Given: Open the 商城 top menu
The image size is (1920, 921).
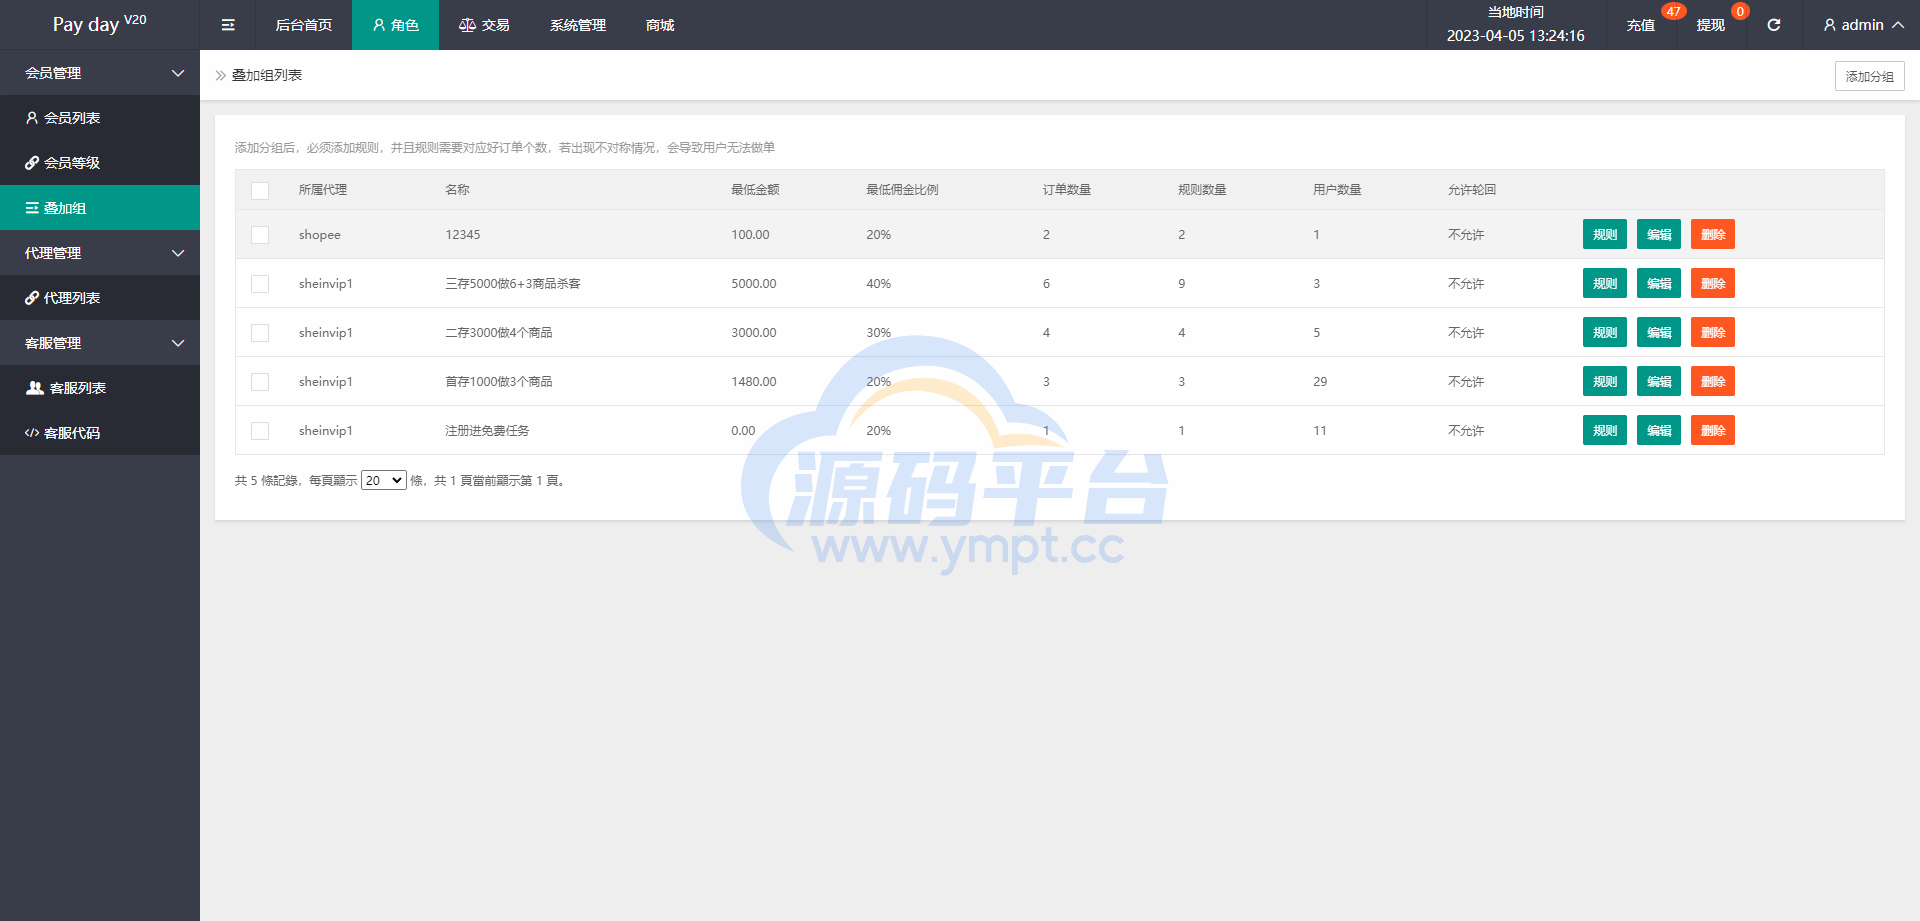Looking at the screenshot, I should (x=660, y=25).
